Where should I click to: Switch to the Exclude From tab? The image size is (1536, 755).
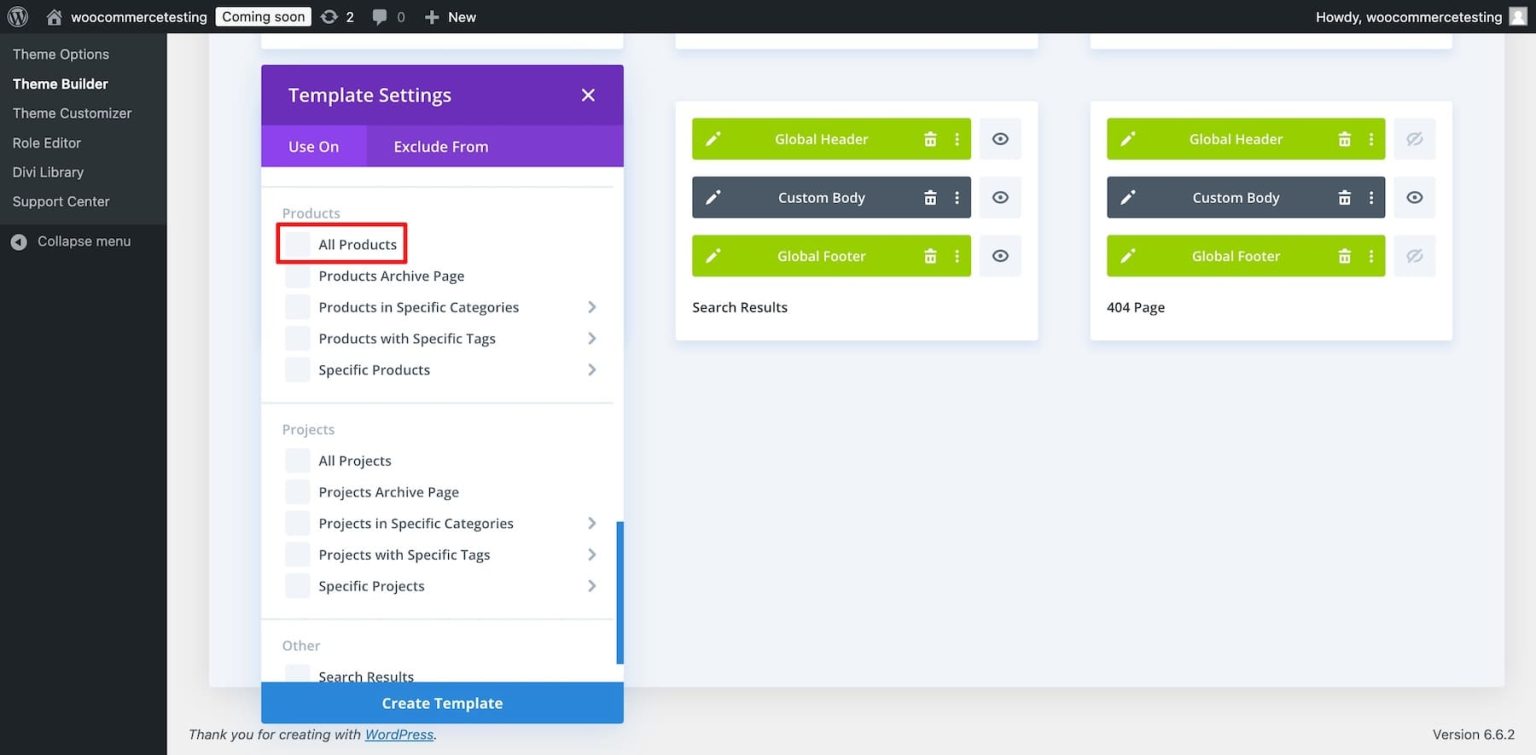pos(440,146)
